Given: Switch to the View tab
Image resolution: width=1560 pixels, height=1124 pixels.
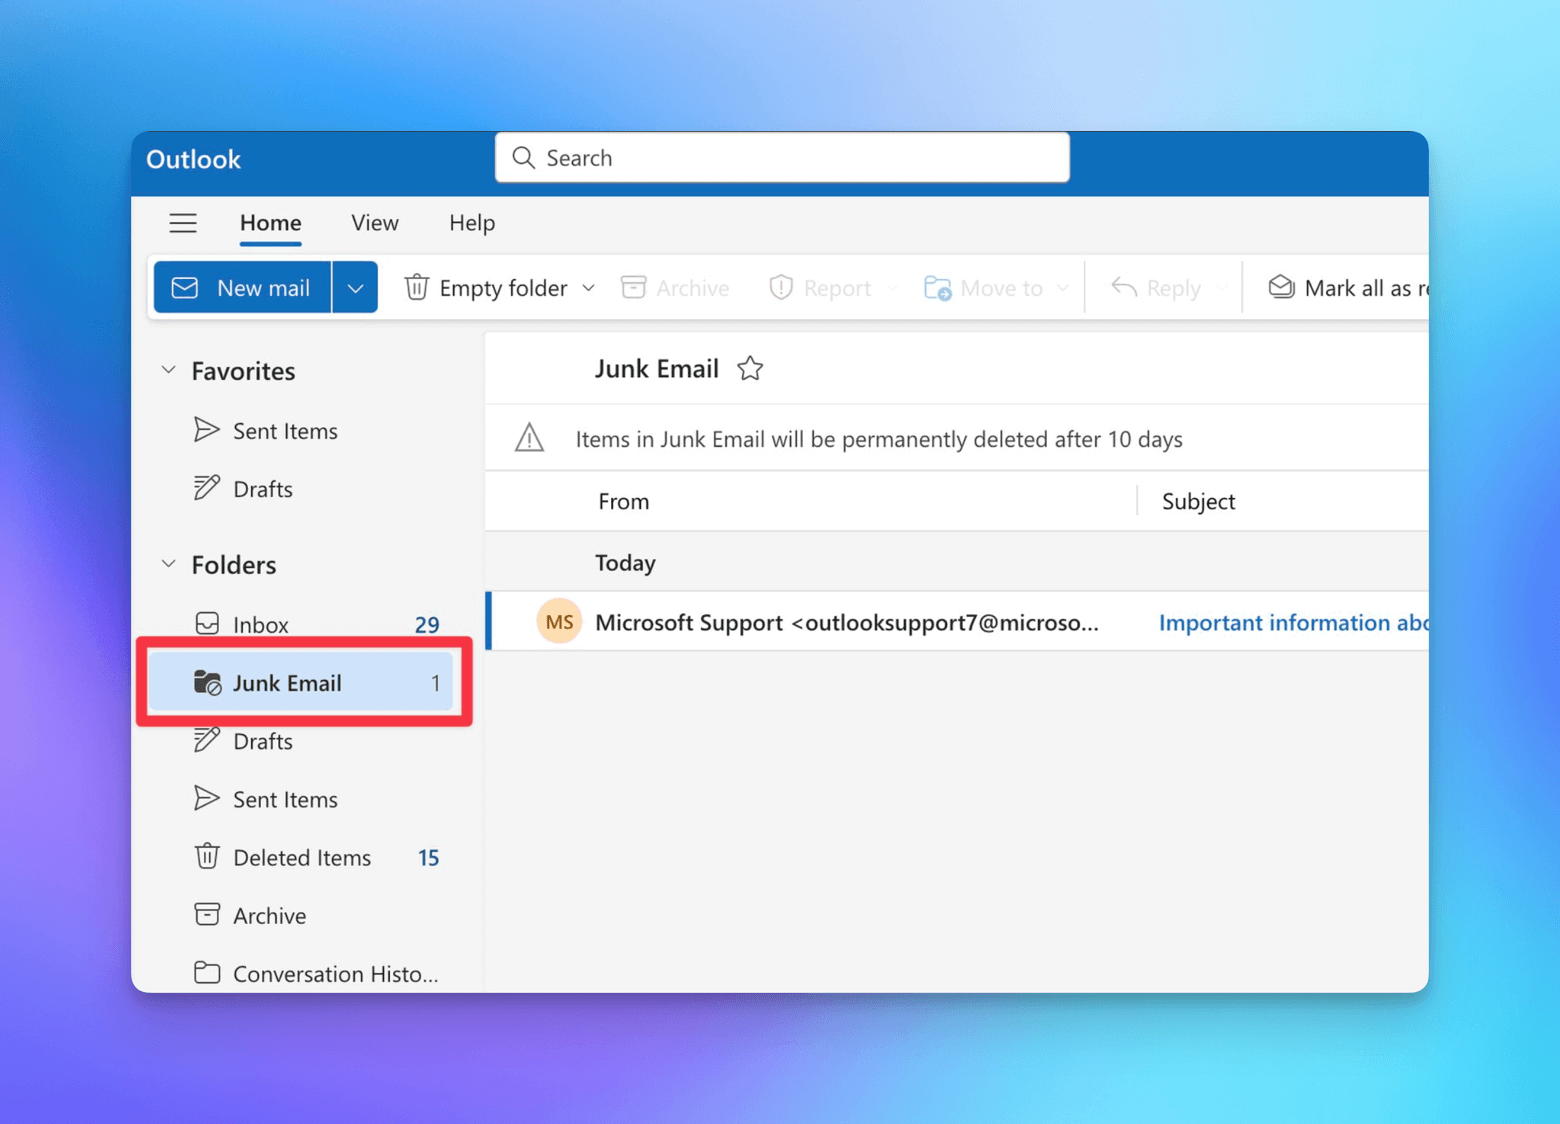Looking at the screenshot, I should coord(375,223).
